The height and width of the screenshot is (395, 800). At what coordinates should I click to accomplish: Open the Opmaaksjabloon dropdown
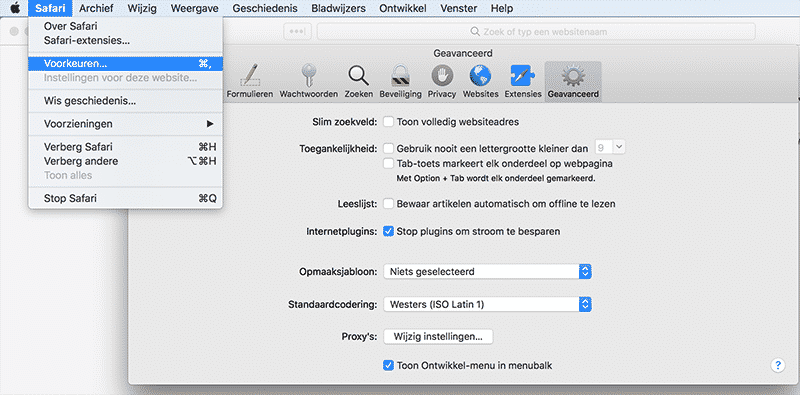(x=487, y=271)
